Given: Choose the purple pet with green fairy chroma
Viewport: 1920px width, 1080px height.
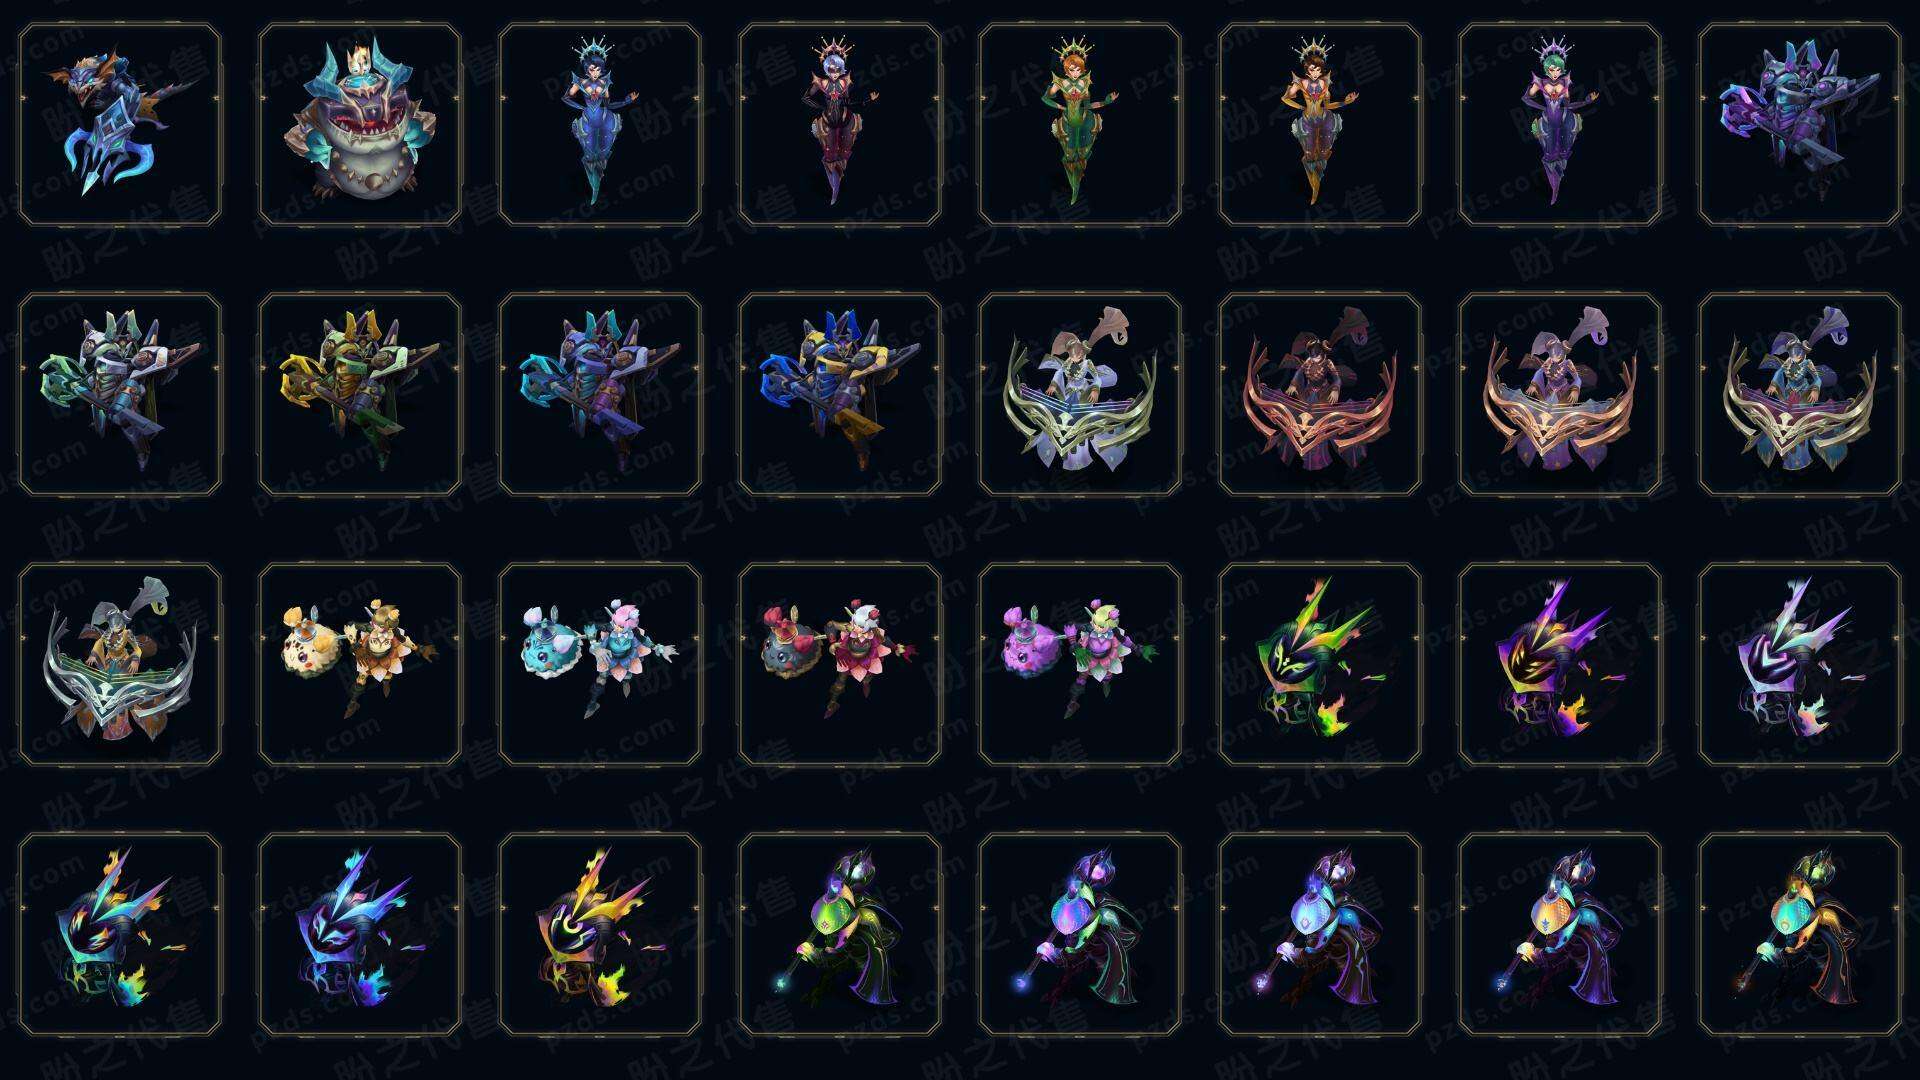Looking at the screenshot, I should tap(1080, 664).
